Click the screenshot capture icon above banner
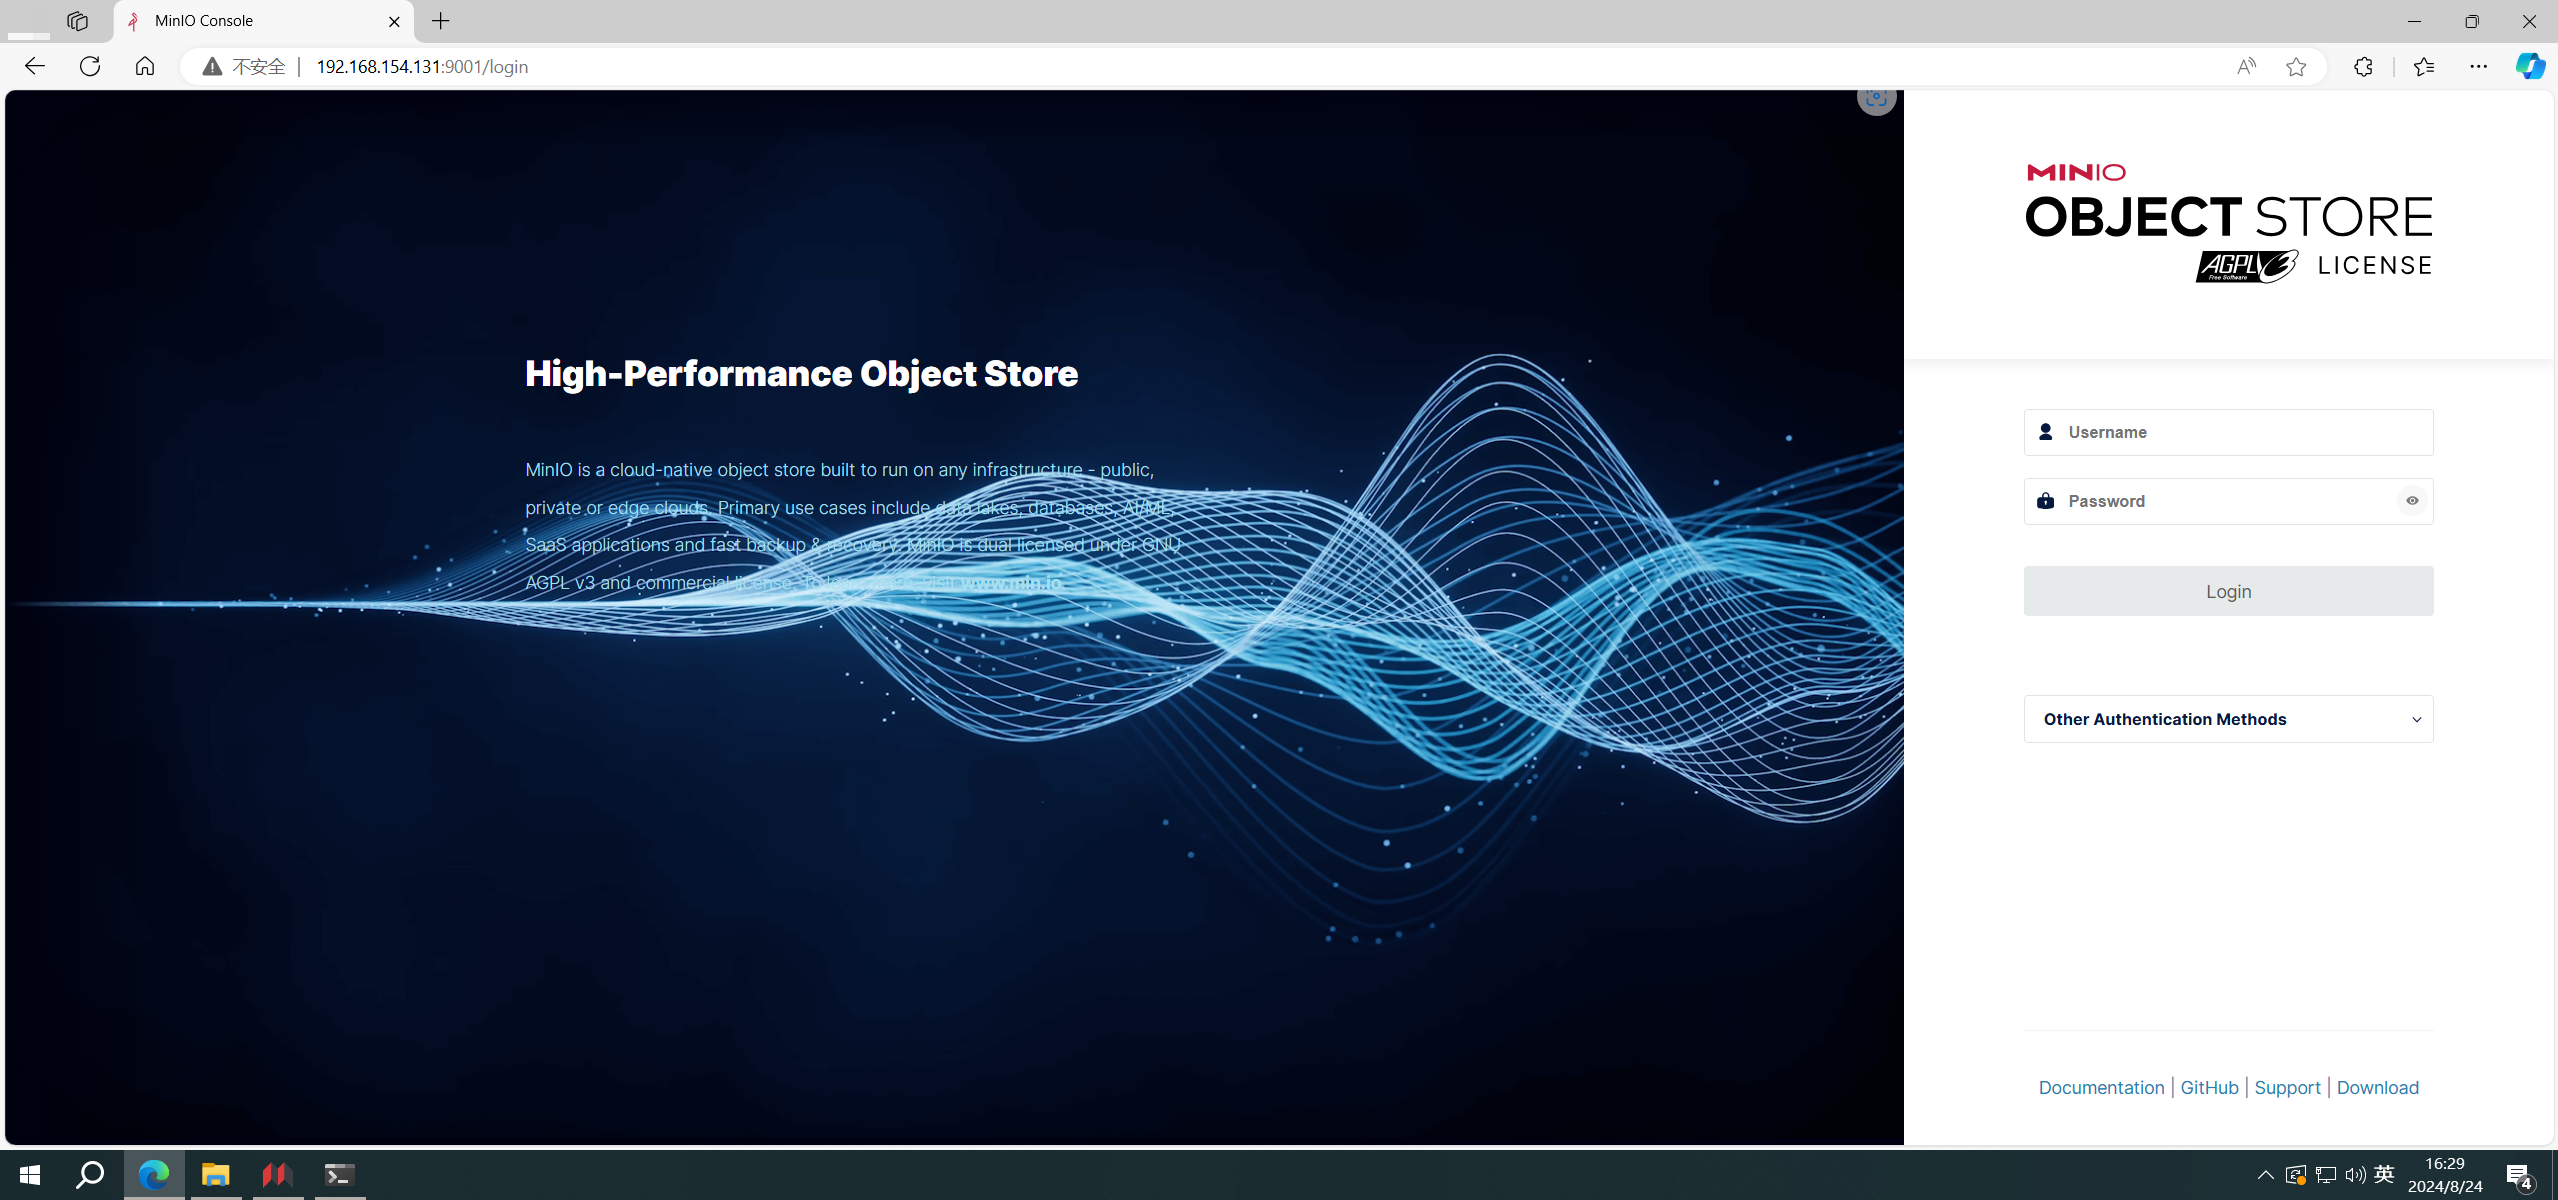 tap(1876, 98)
